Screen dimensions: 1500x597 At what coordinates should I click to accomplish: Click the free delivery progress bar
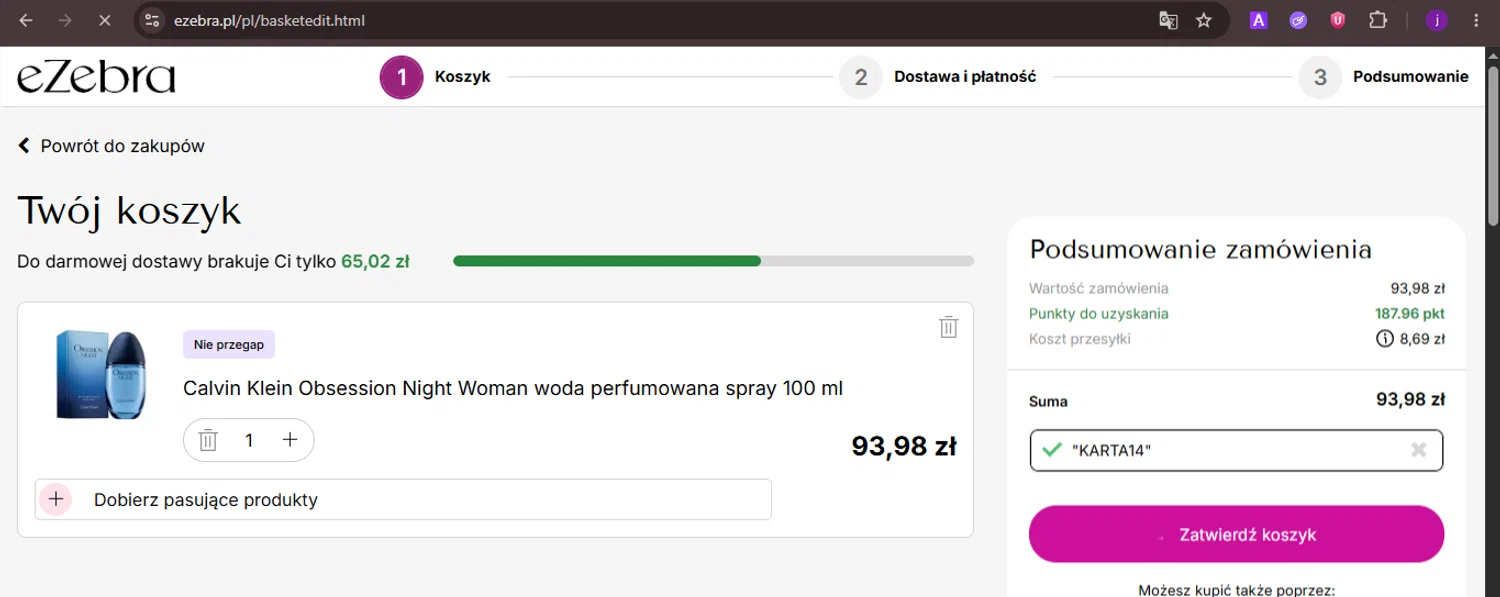pos(713,261)
